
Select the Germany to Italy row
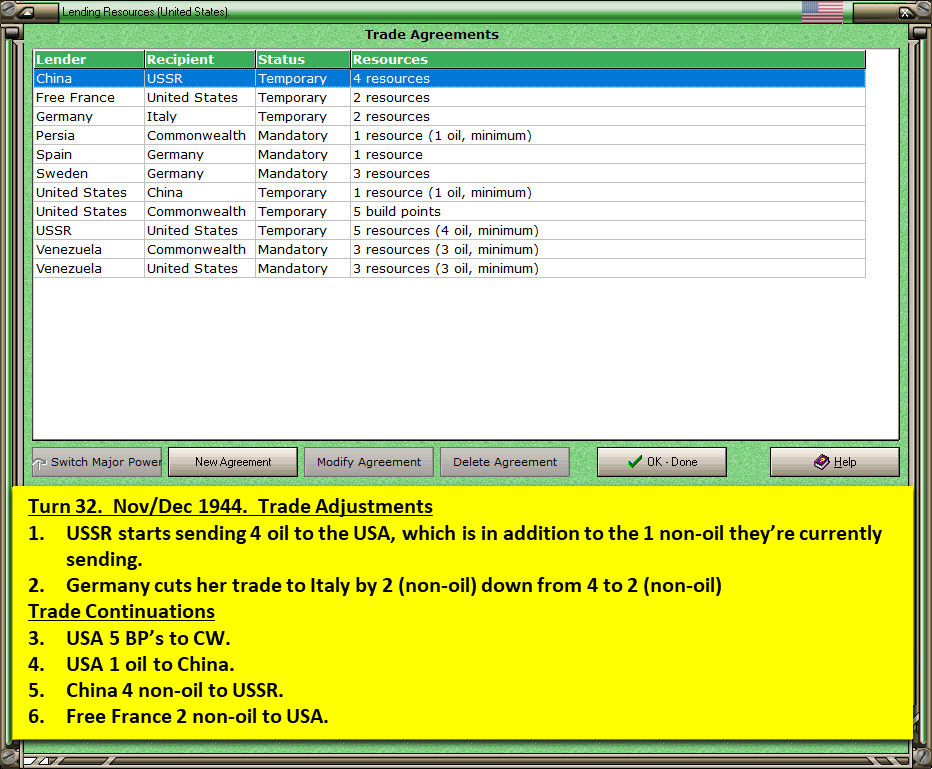click(x=449, y=116)
